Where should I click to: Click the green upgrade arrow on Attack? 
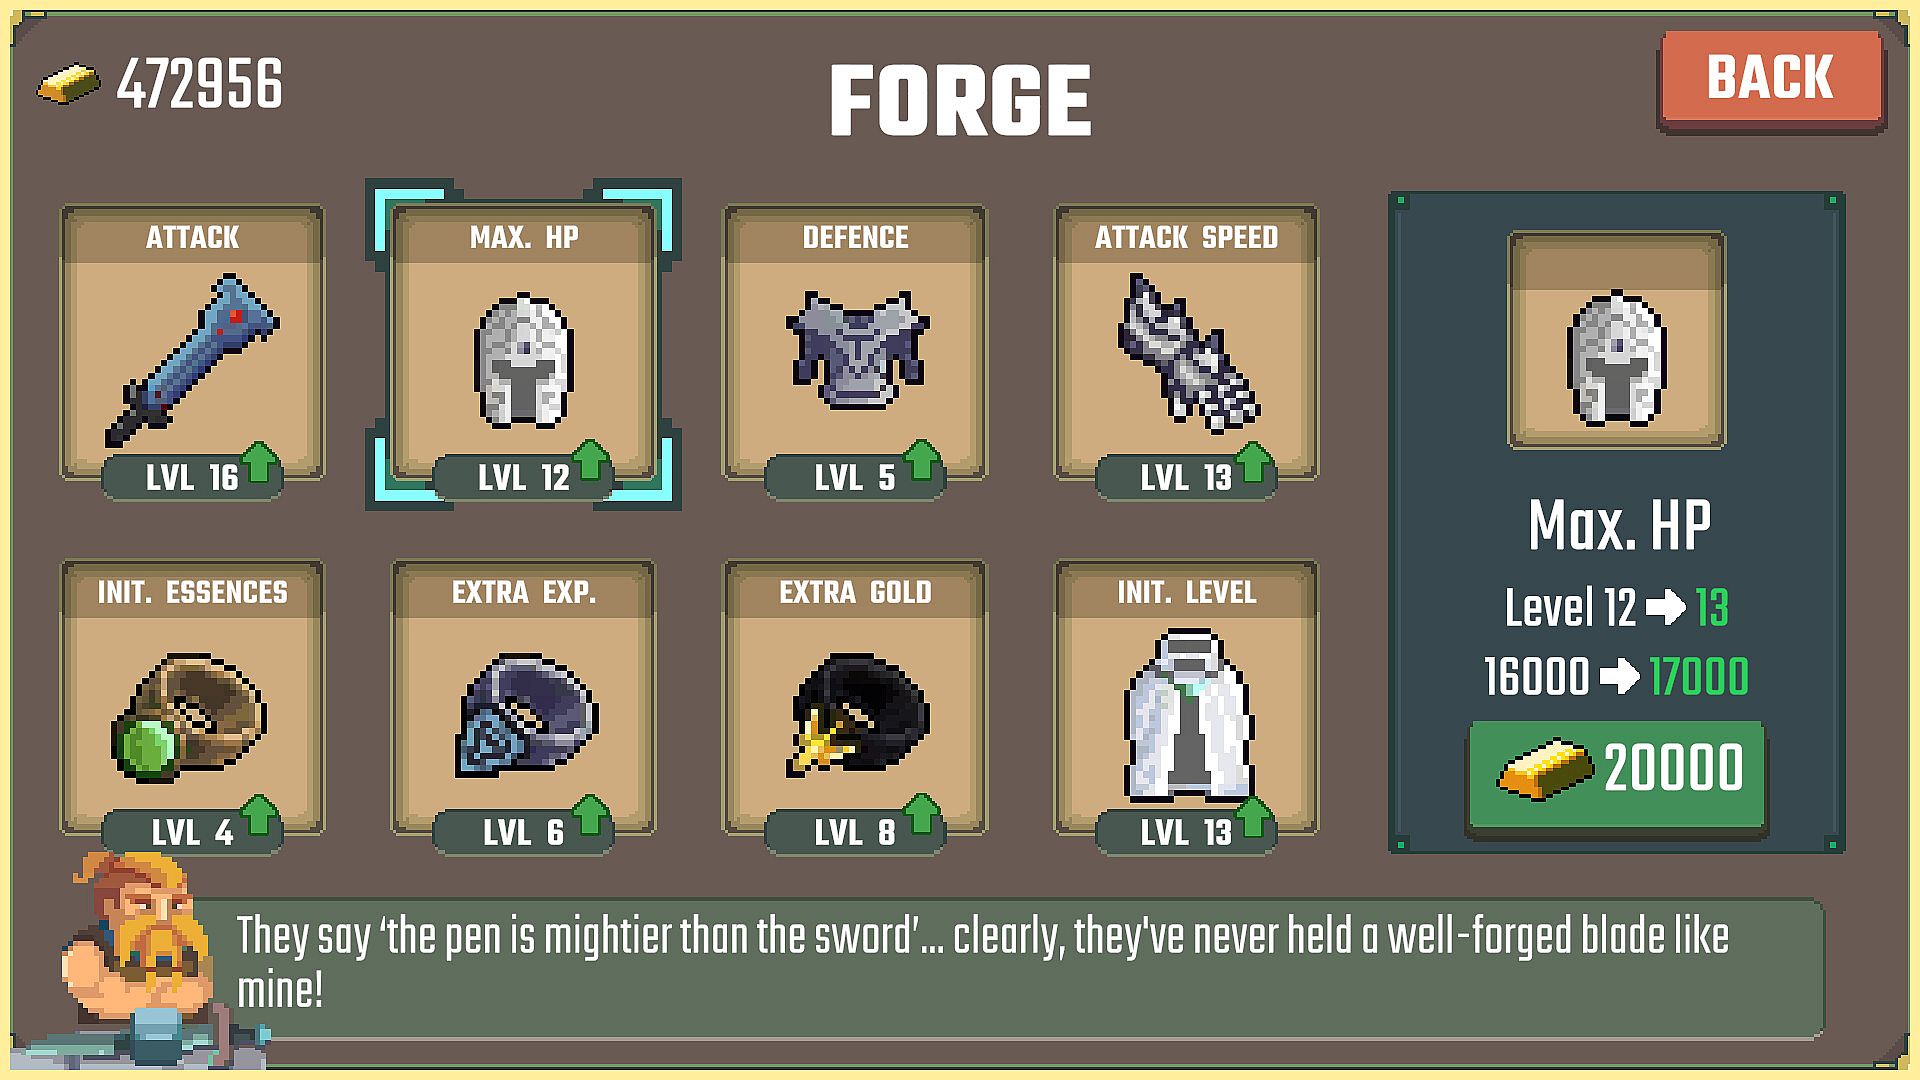click(260, 462)
